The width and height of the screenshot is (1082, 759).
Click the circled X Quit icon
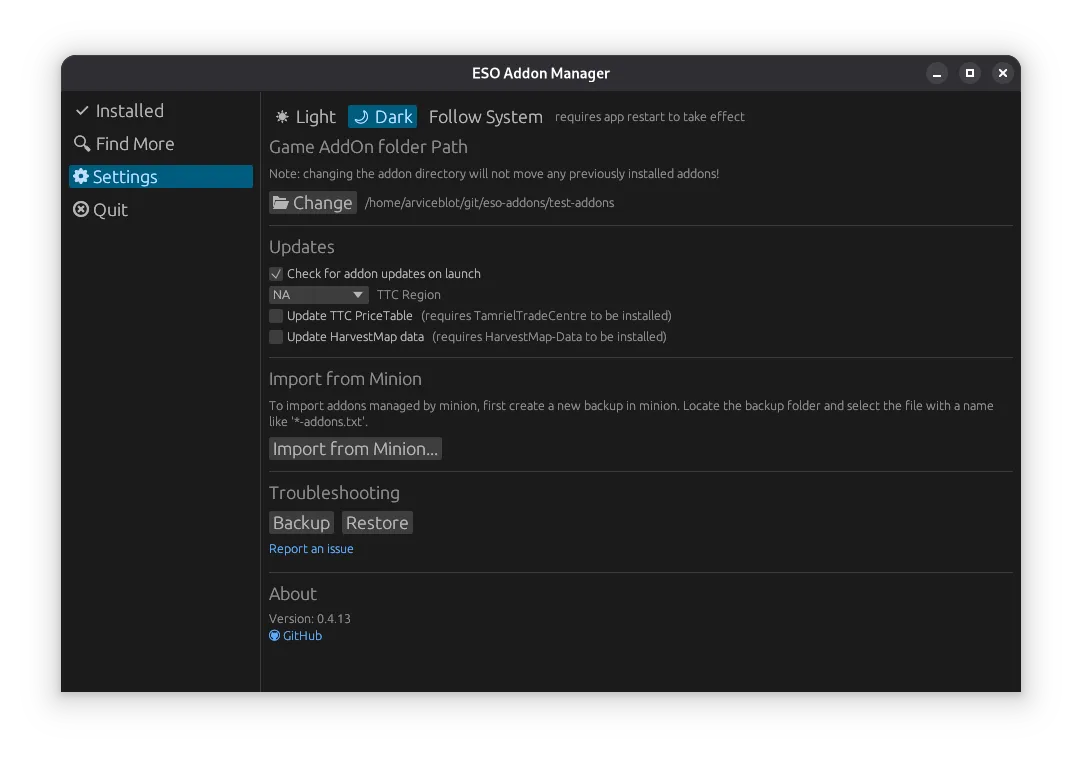coord(81,210)
